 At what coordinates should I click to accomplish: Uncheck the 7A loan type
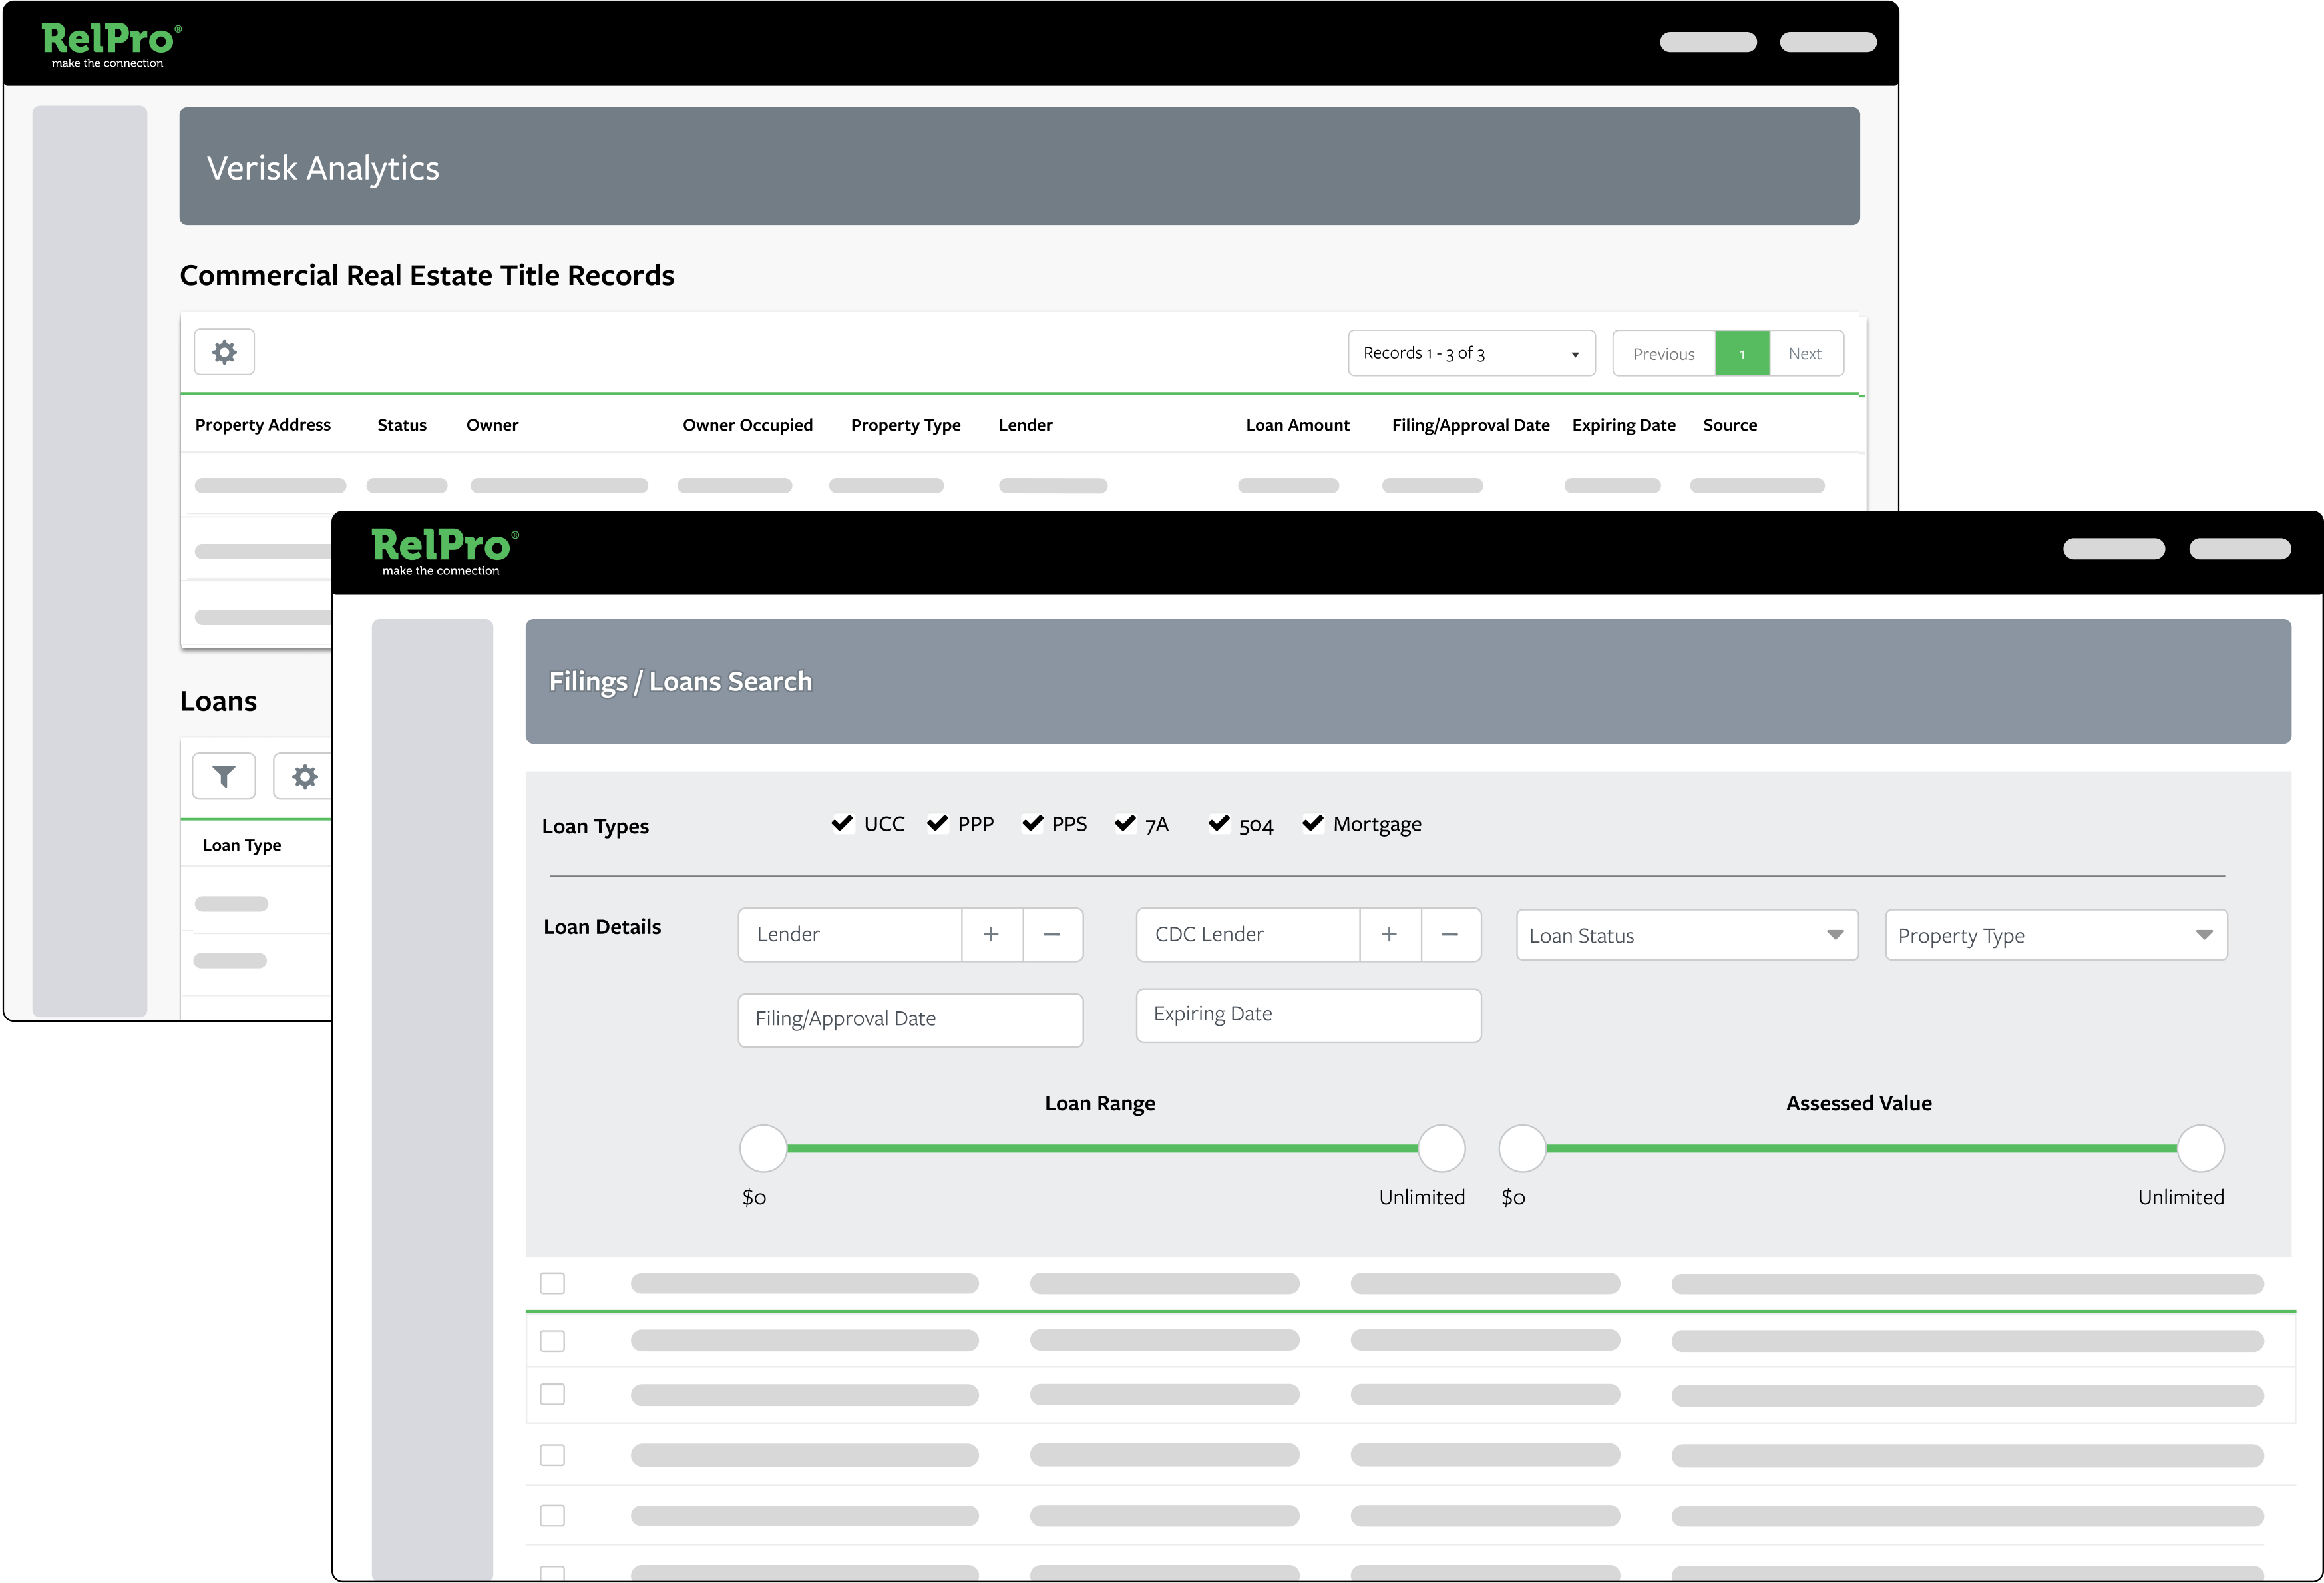click(1125, 823)
